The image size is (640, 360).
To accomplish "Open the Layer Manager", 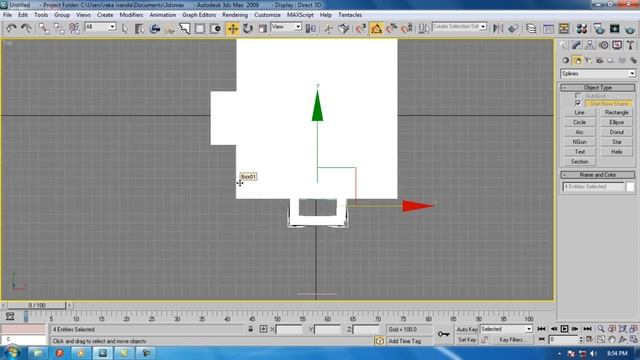I will 531,28.
